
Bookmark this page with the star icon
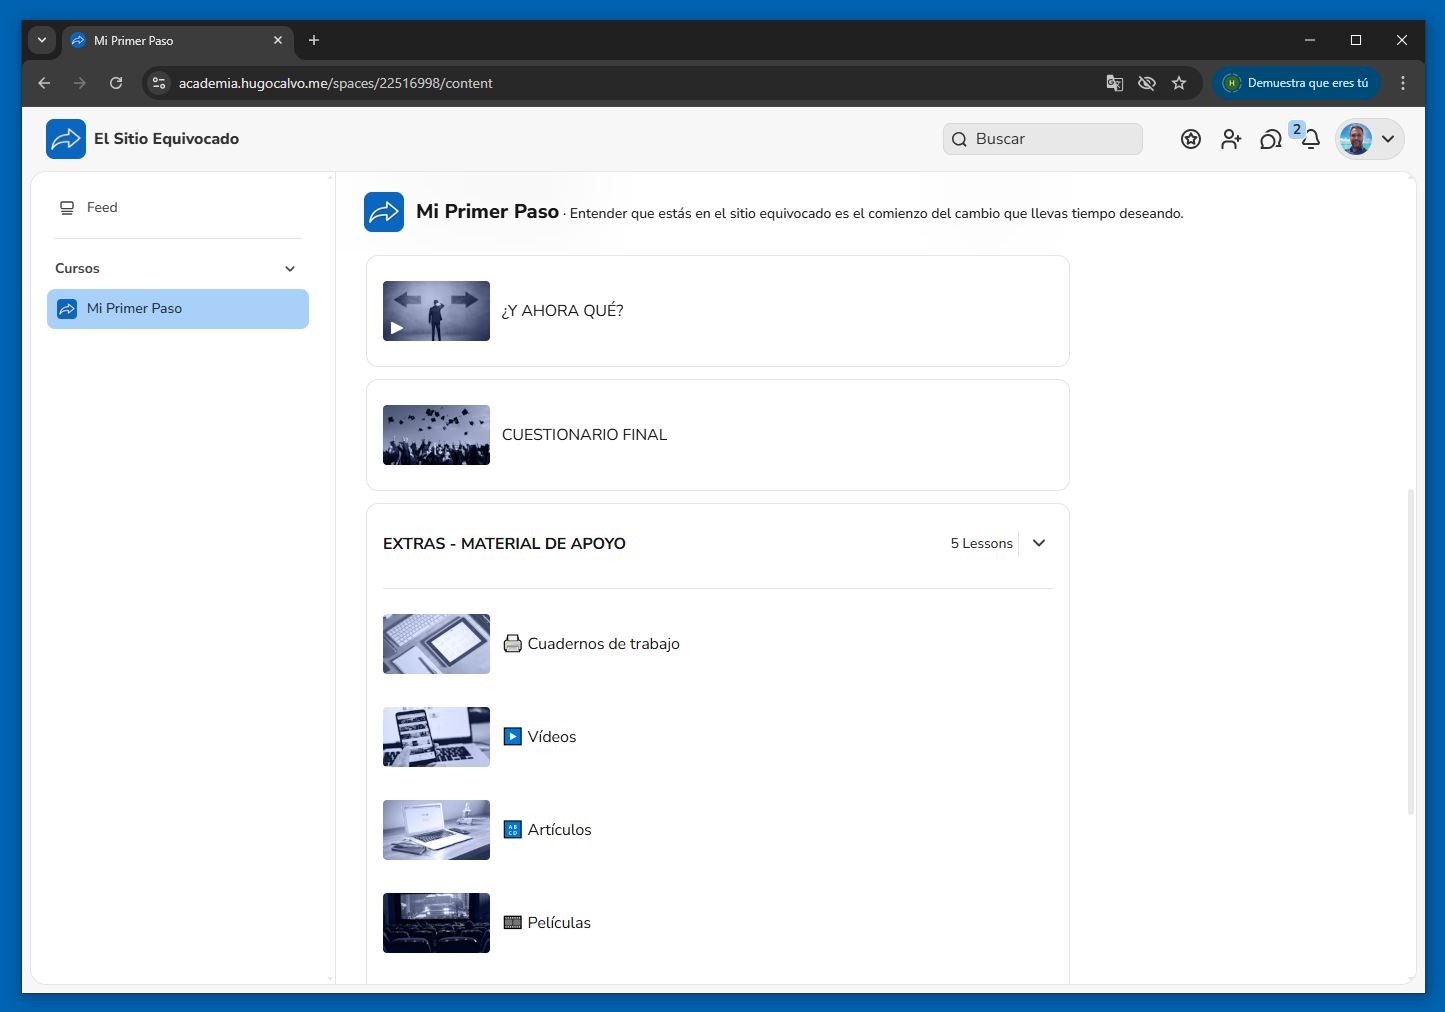pos(1179,83)
